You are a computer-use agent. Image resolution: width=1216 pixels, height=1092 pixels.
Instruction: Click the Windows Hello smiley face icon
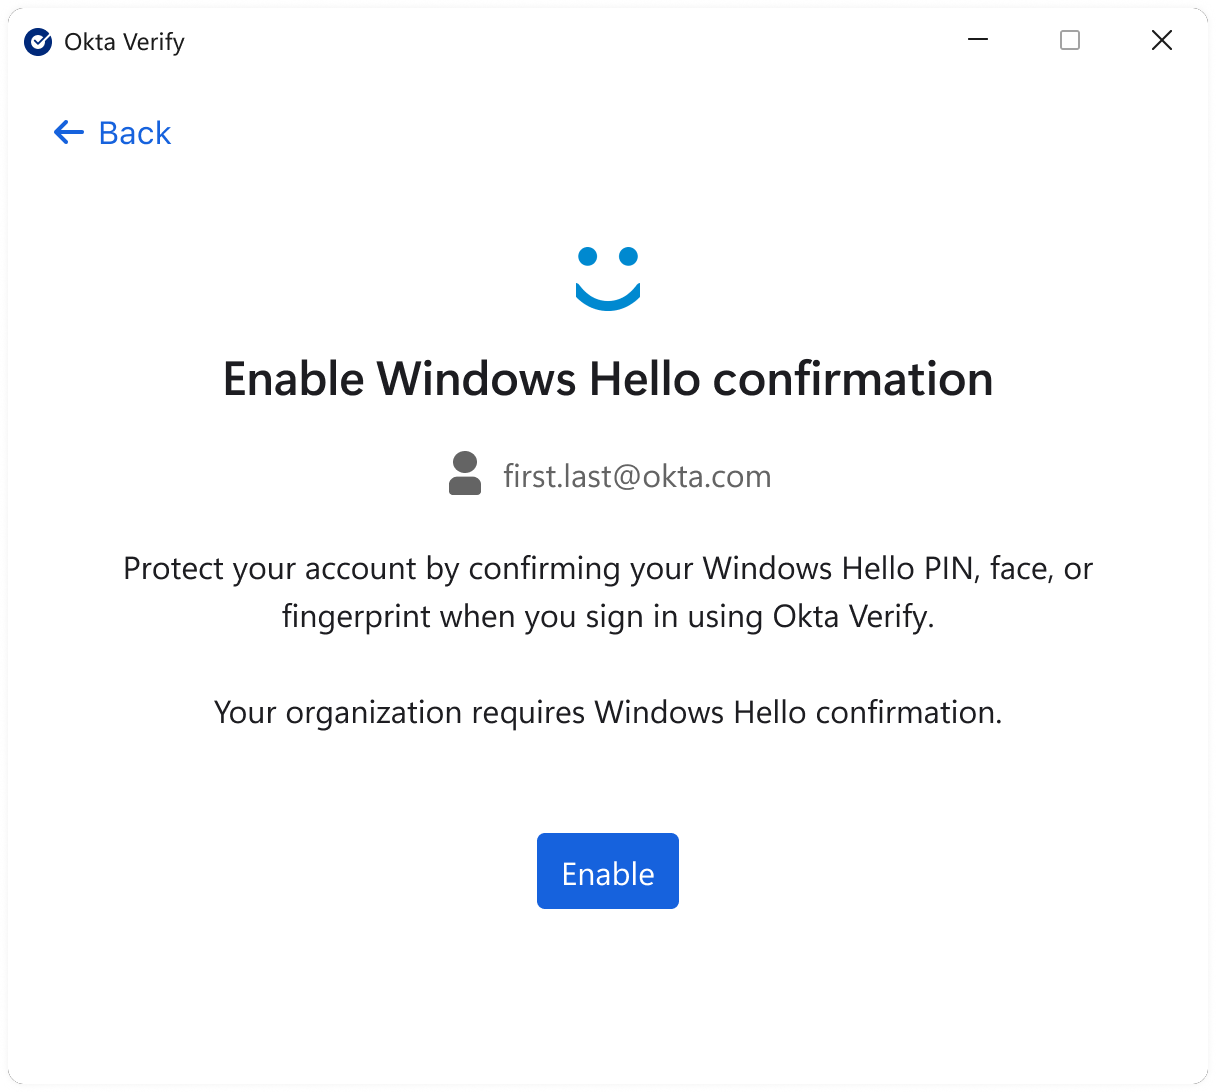(x=608, y=278)
